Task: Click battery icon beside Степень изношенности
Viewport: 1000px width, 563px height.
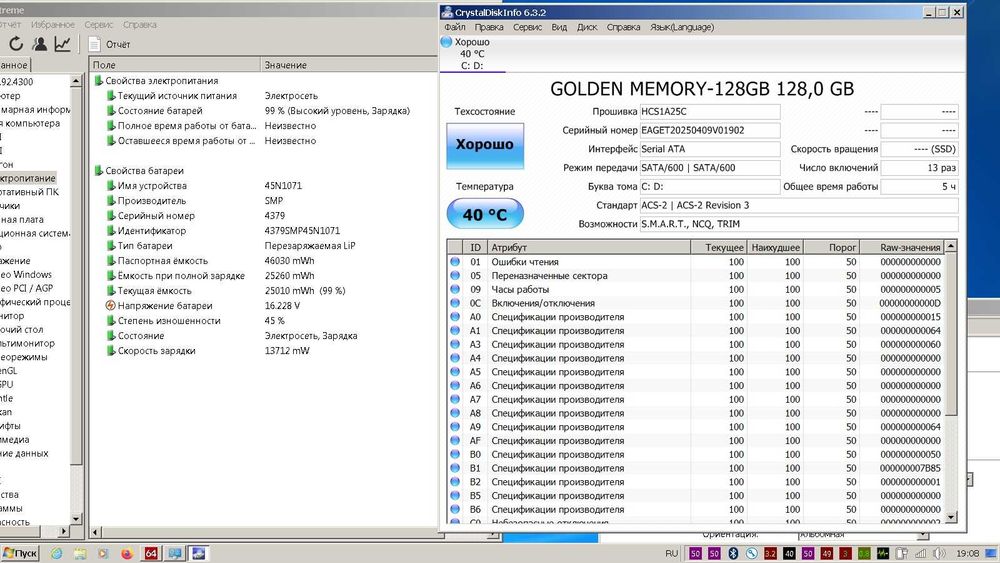Action: click(111, 320)
